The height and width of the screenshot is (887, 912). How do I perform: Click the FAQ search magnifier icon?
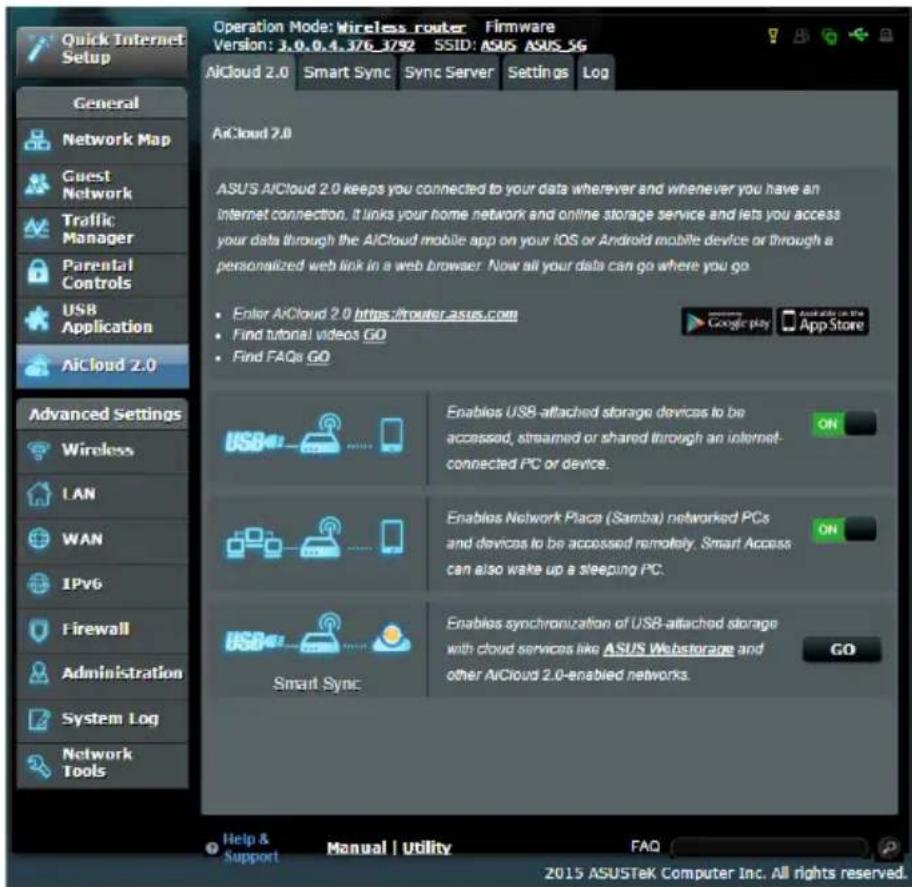(888, 847)
